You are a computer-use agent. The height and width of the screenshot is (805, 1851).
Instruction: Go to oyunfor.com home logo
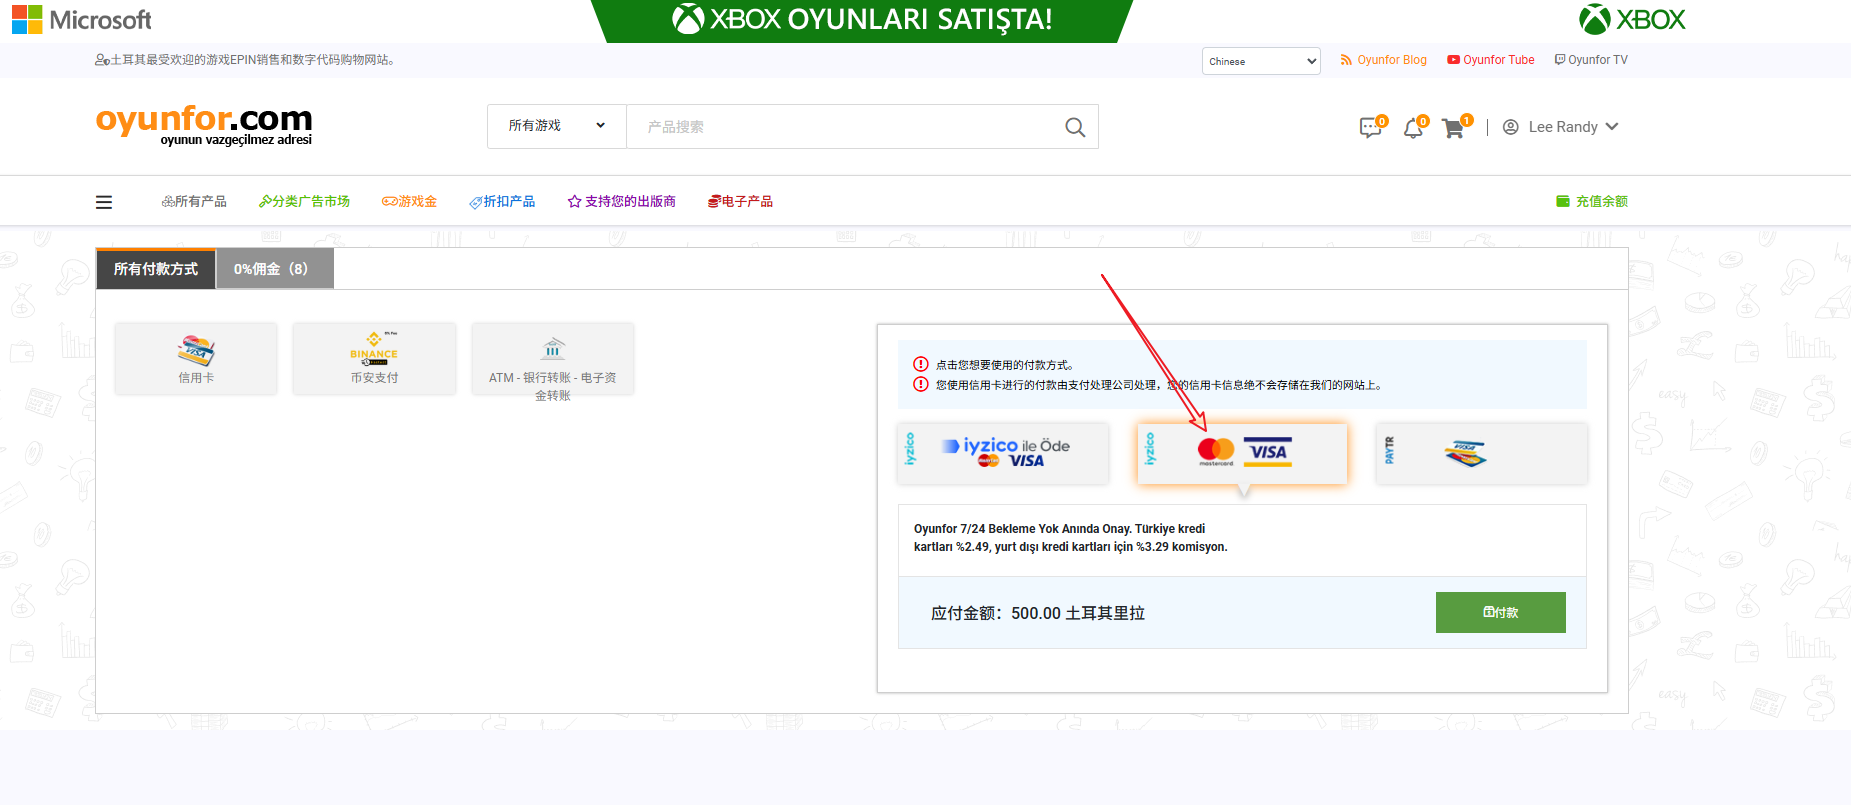(x=204, y=125)
